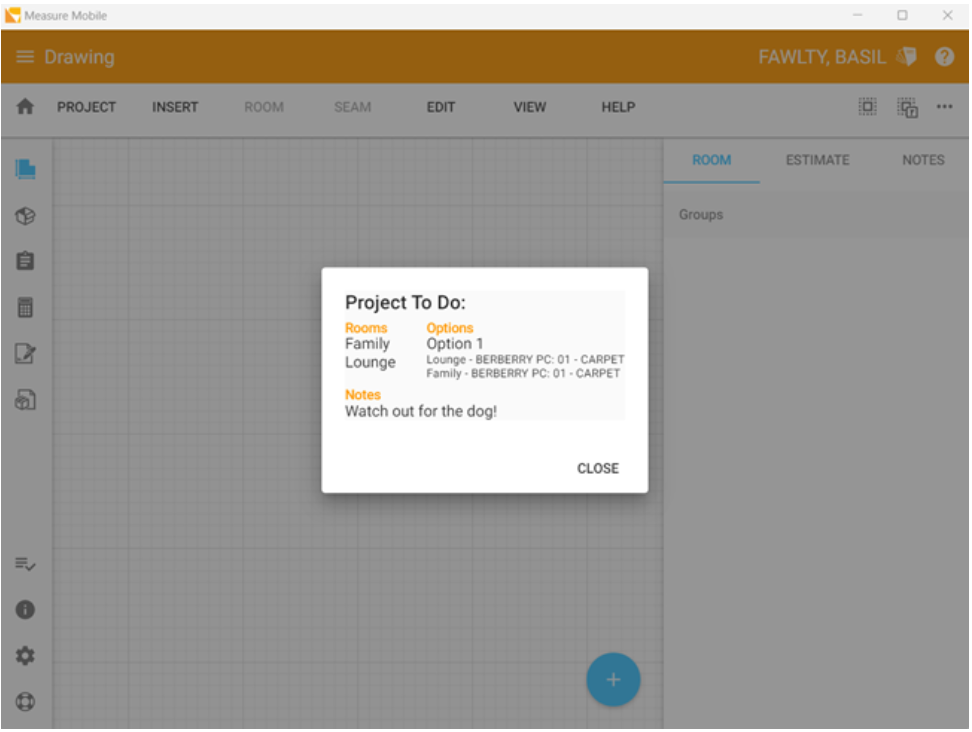The image size is (972, 732).
Task: Open the Project menu
Action: pyautogui.click(x=86, y=107)
